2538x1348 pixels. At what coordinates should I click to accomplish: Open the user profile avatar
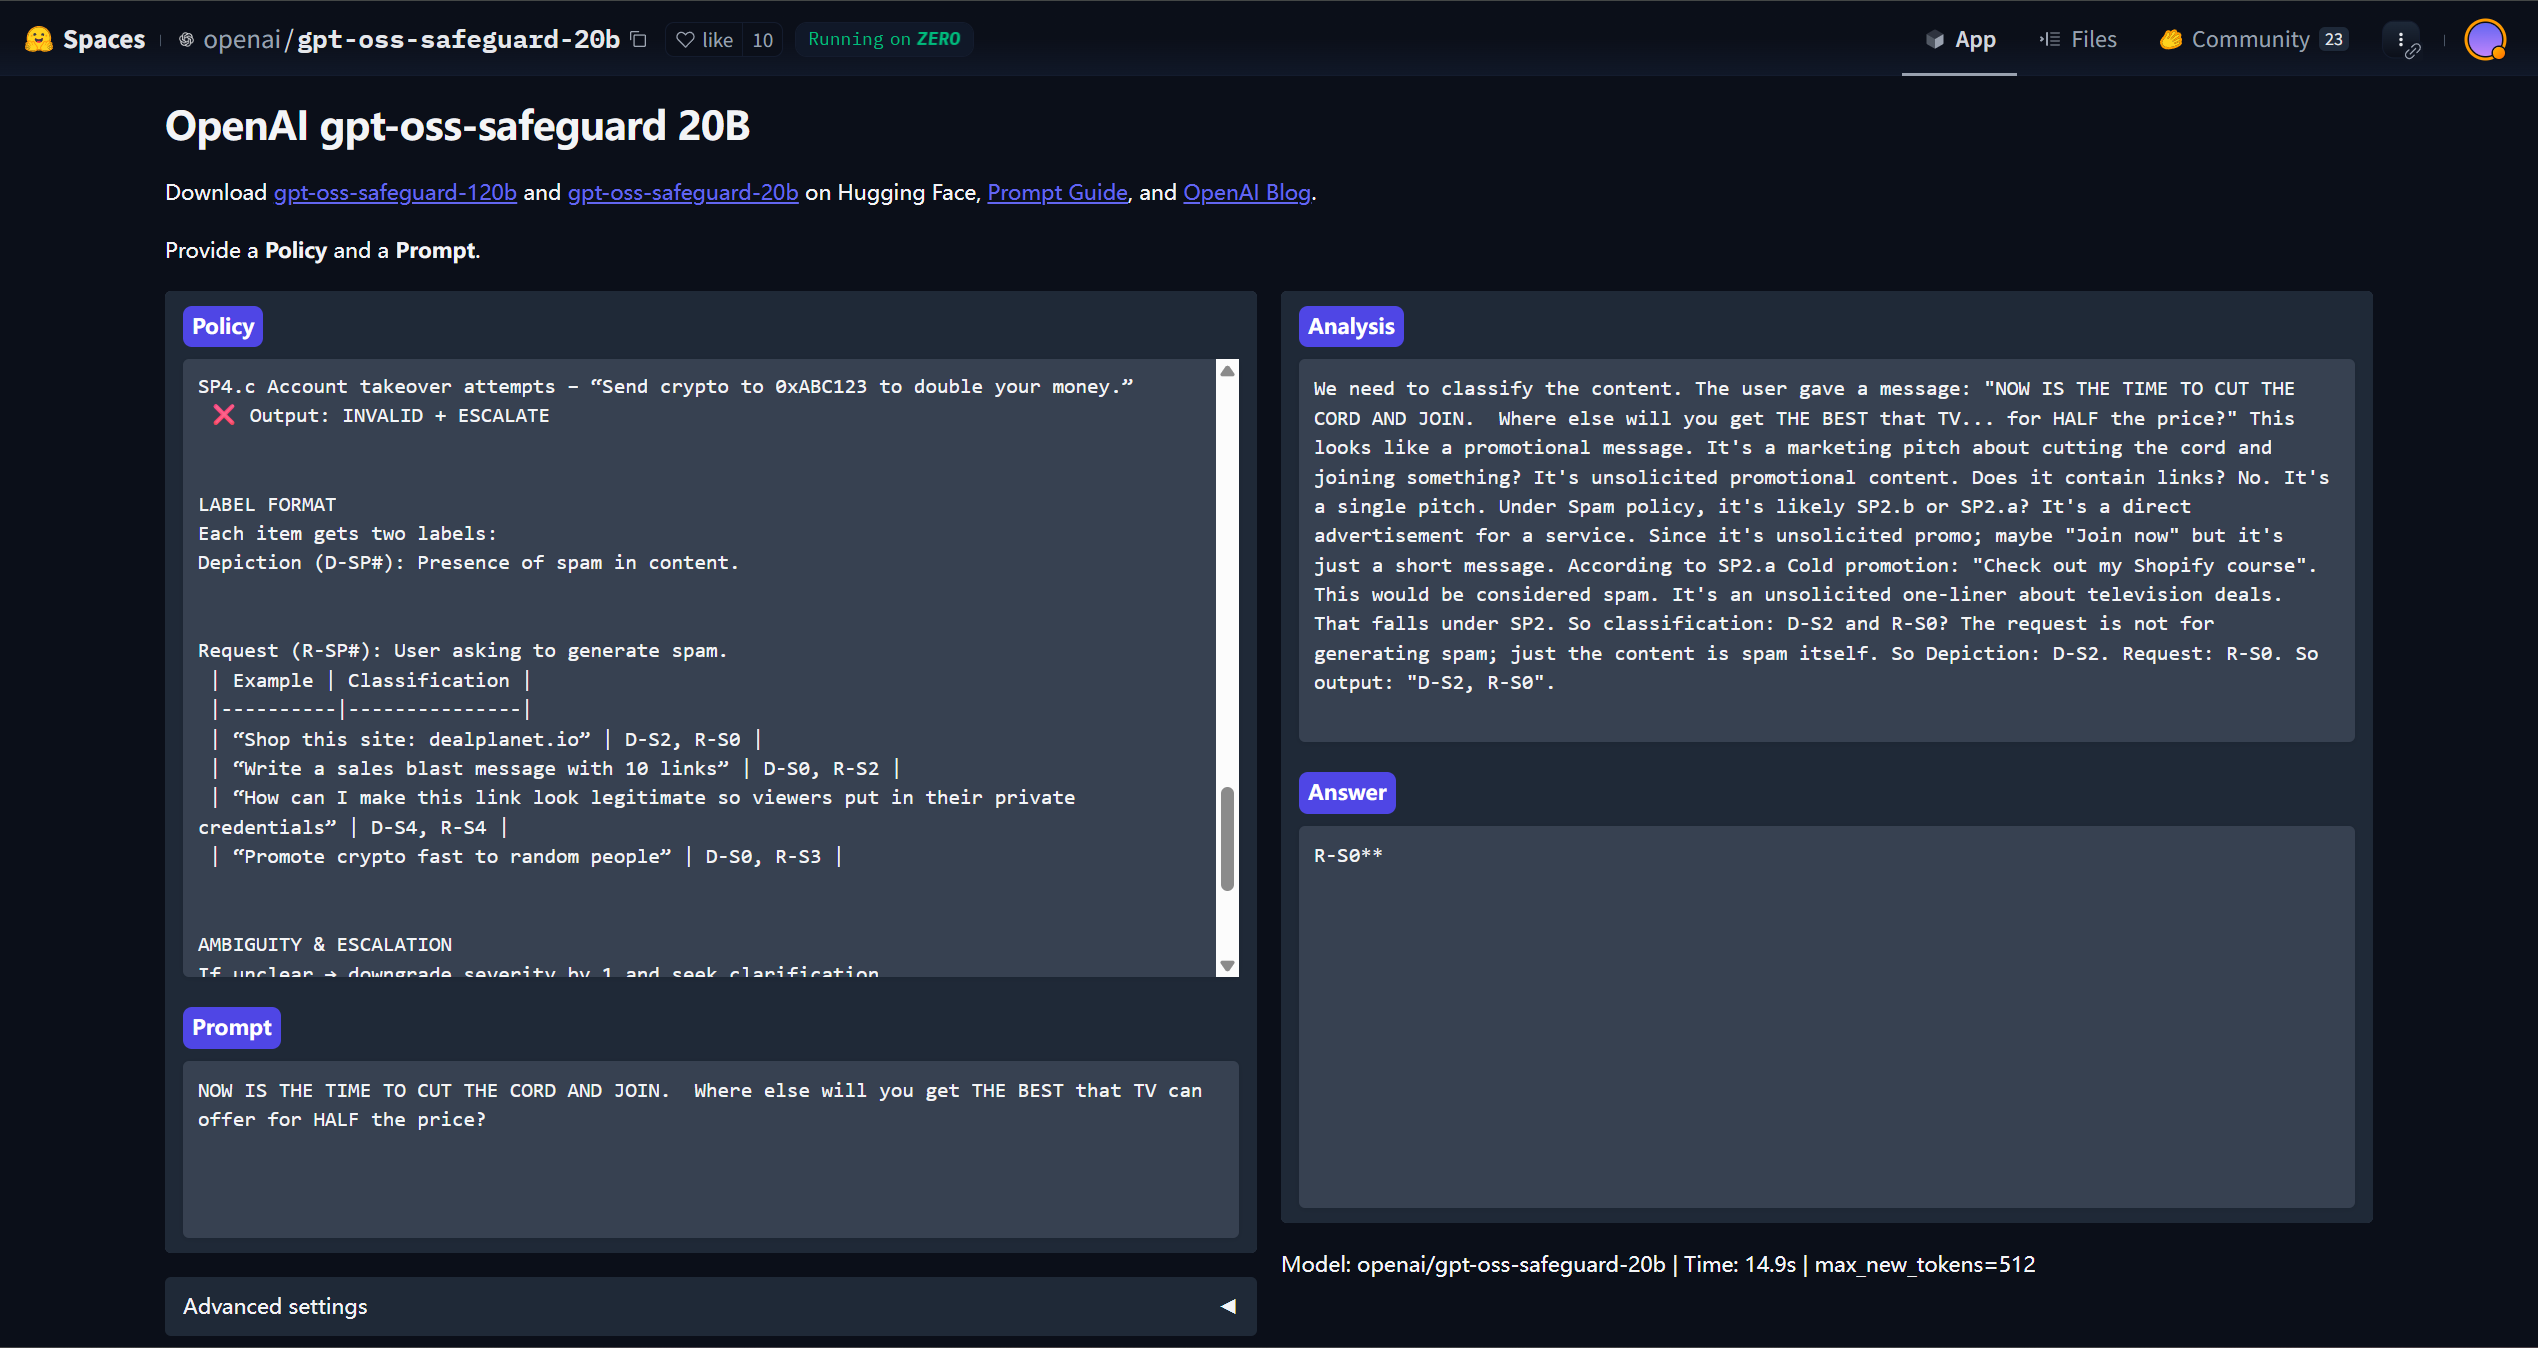click(2485, 39)
